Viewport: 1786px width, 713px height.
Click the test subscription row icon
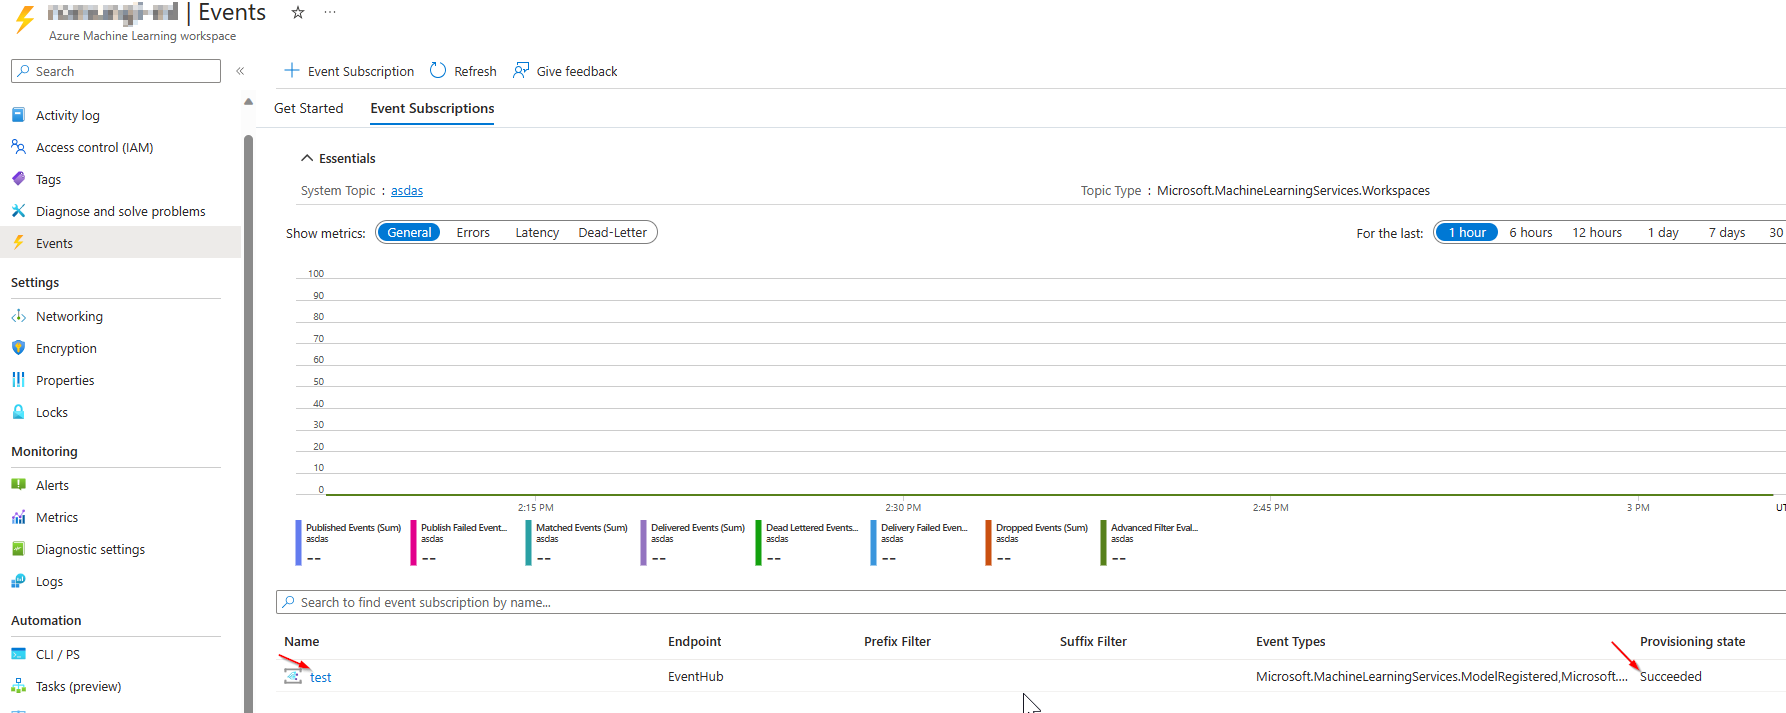[293, 677]
